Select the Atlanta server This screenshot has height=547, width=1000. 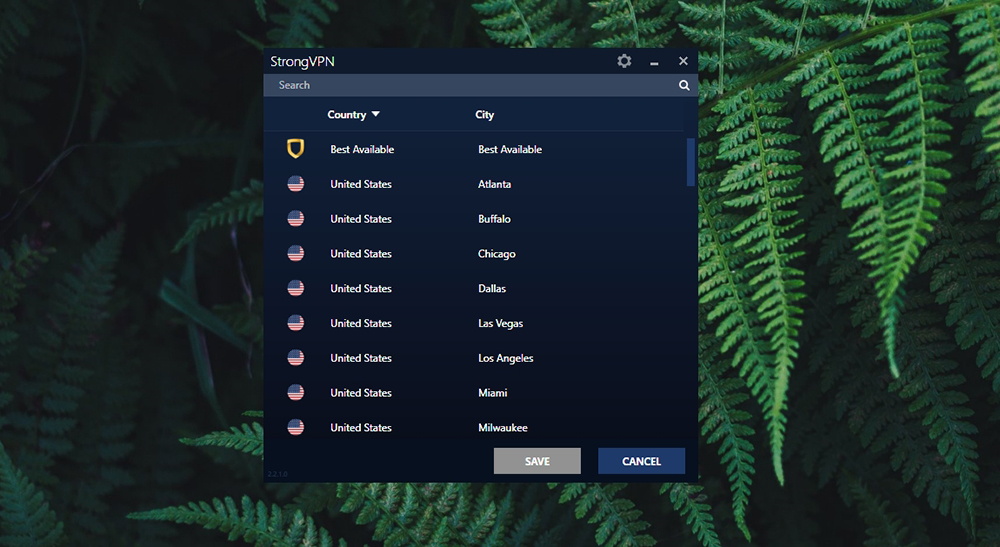(494, 184)
